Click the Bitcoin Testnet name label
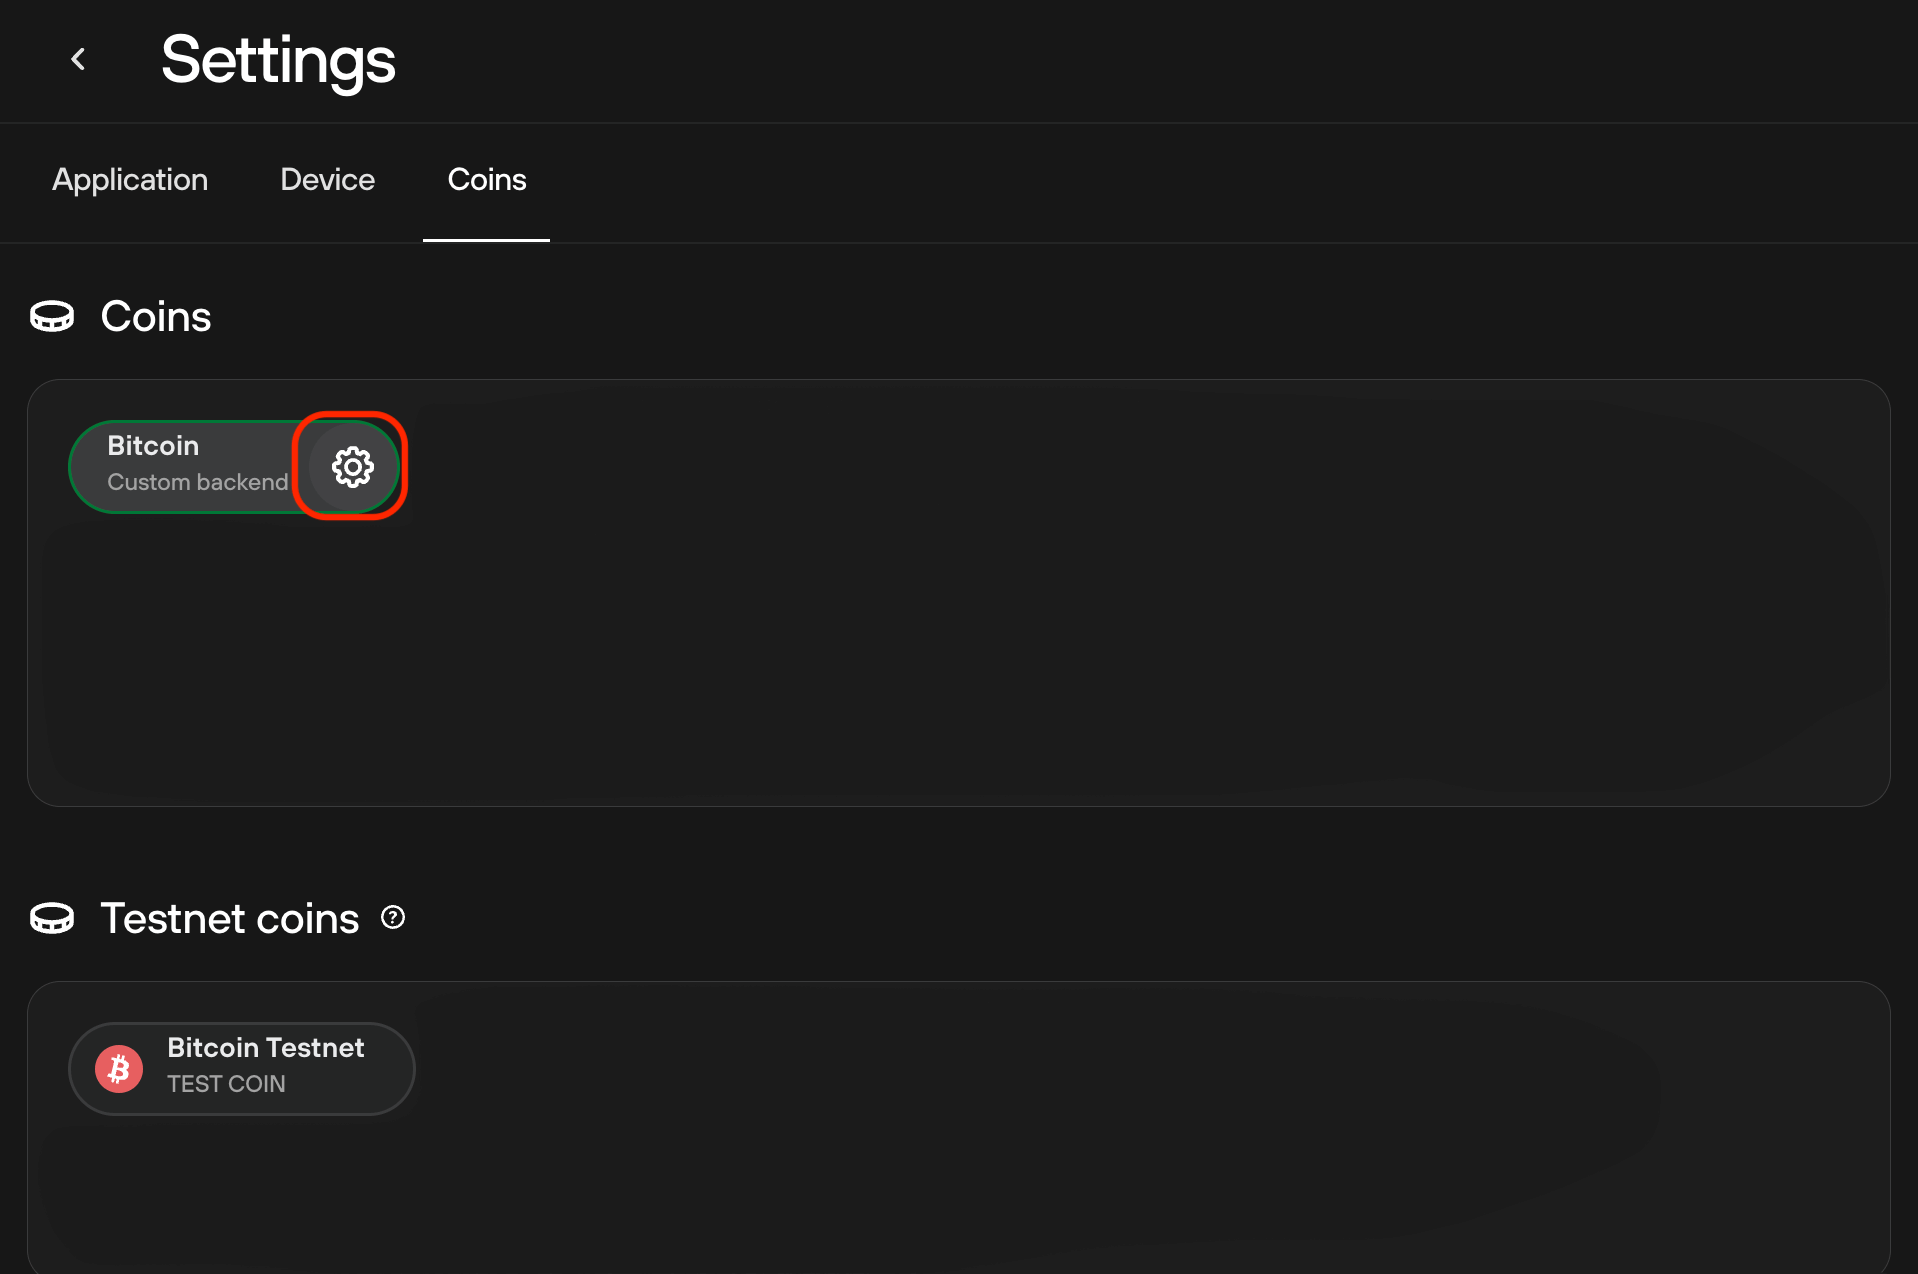Viewport: 1918px width, 1274px height. pos(265,1048)
